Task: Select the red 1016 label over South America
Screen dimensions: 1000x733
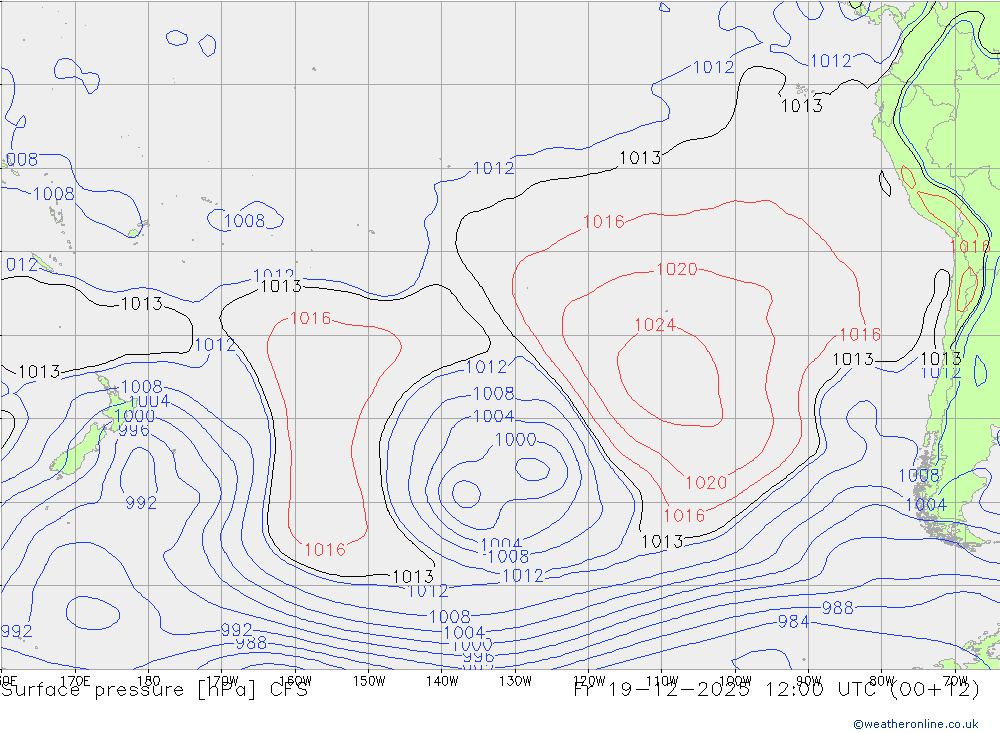Action: click(x=969, y=246)
